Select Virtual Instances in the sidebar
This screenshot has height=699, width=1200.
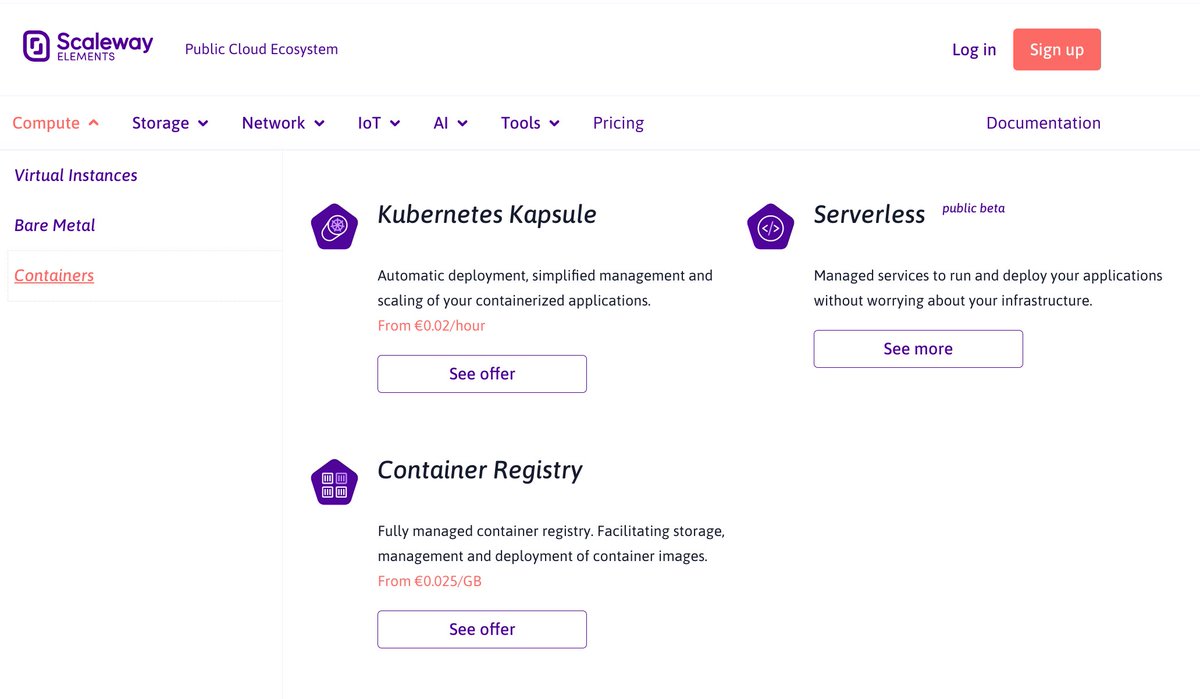click(76, 175)
